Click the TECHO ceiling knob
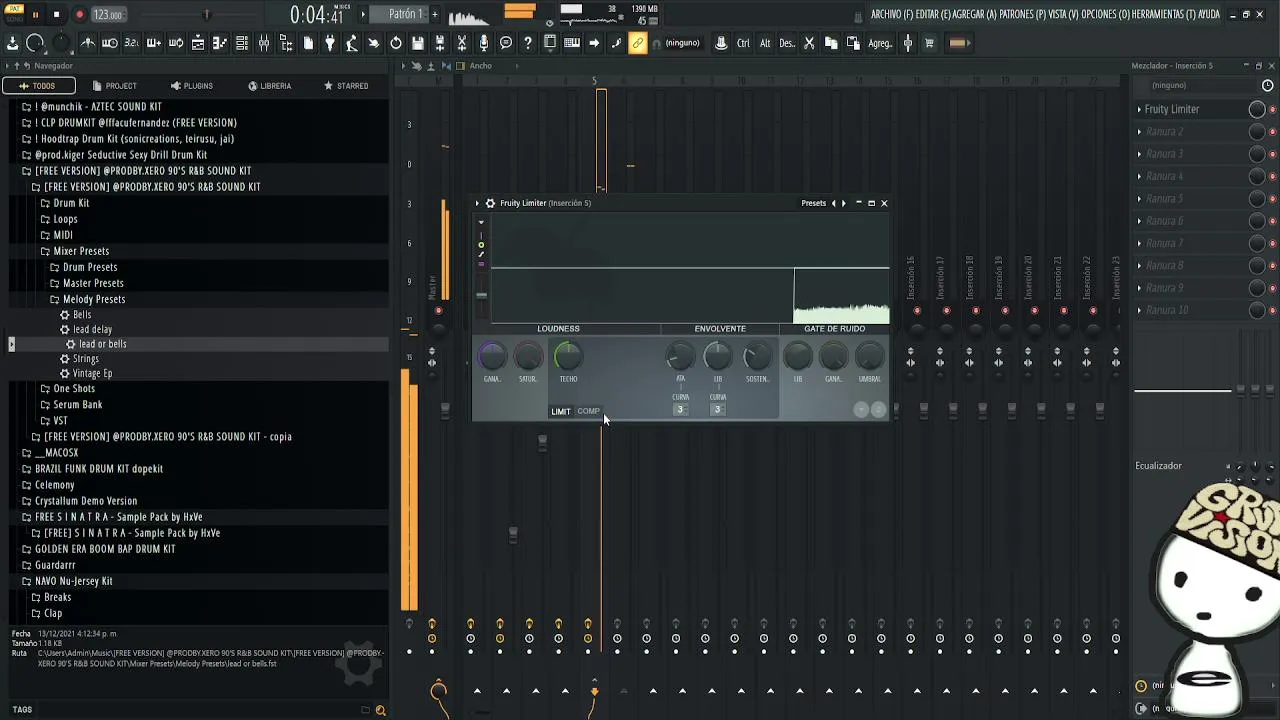The width and height of the screenshot is (1280, 720). pyautogui.click(x=567, y=355)
